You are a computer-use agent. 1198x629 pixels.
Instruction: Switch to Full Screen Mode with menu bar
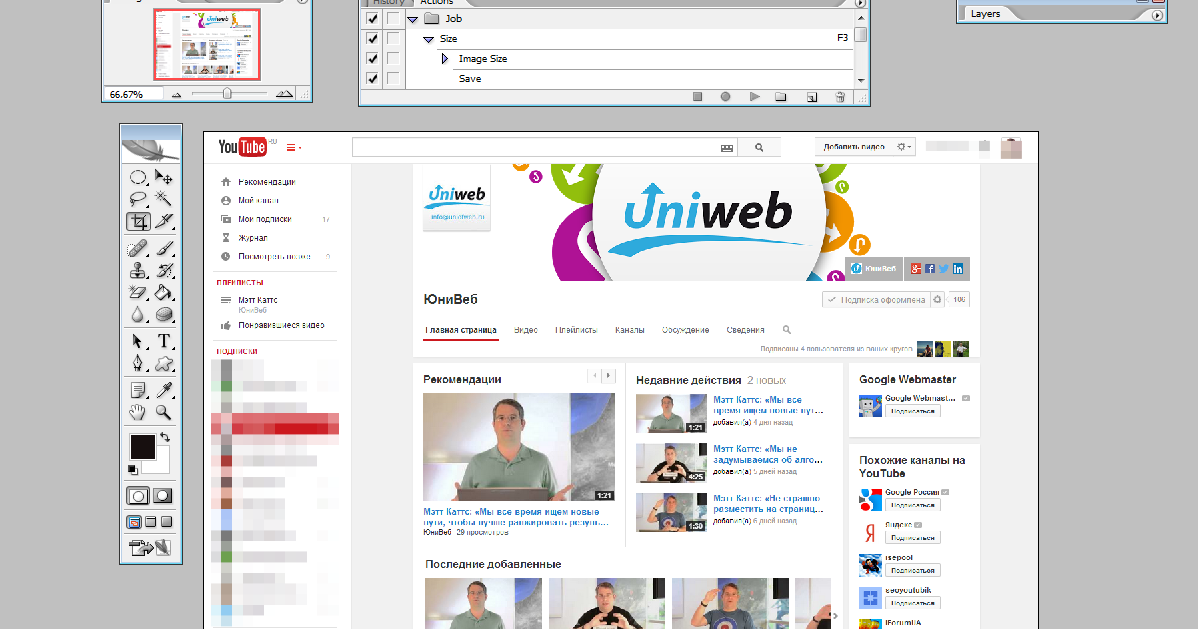(151, 522)
